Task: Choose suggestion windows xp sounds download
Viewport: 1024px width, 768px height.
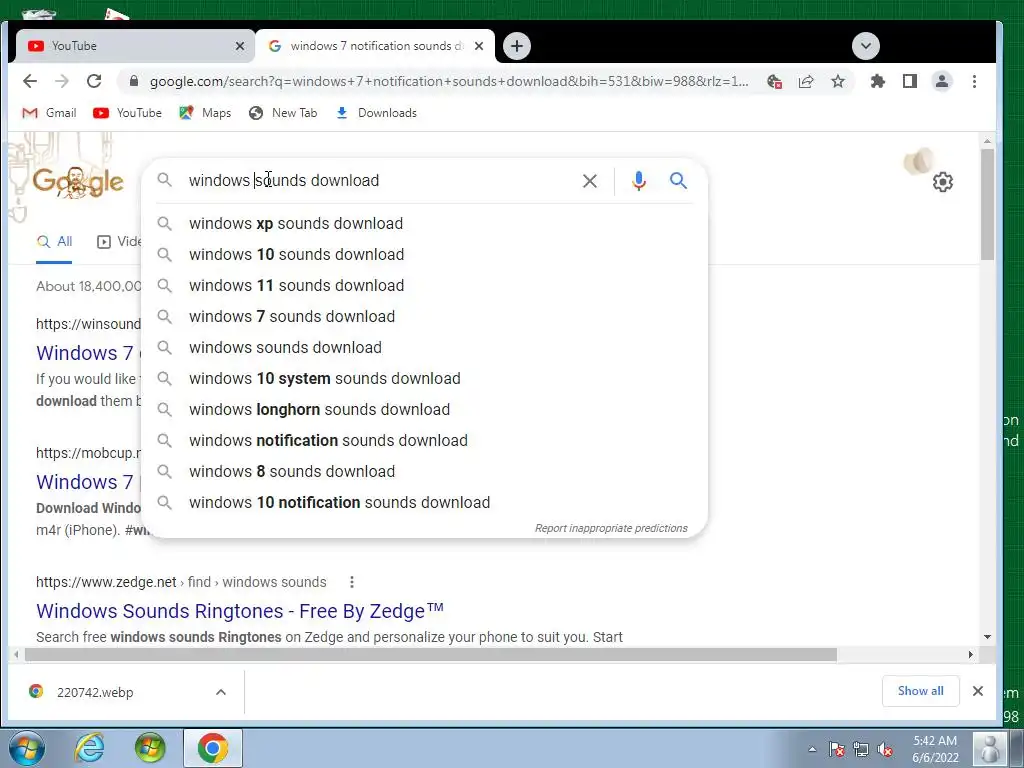Action: [424, 223]
